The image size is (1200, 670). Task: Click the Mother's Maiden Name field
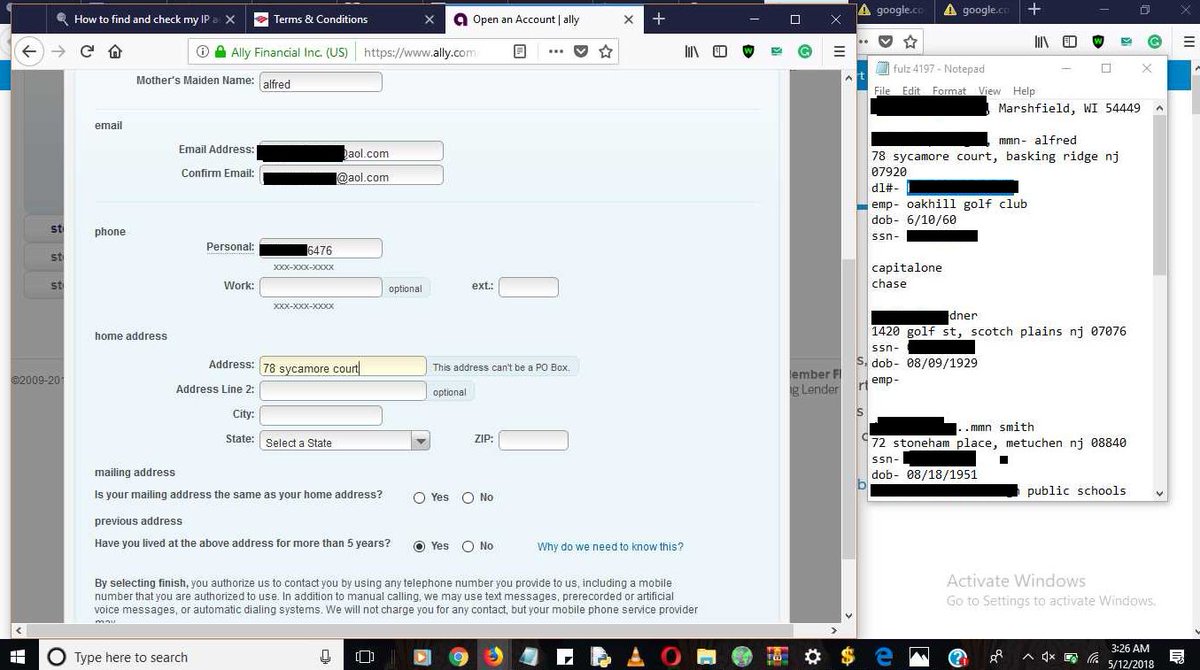[320, 82]
